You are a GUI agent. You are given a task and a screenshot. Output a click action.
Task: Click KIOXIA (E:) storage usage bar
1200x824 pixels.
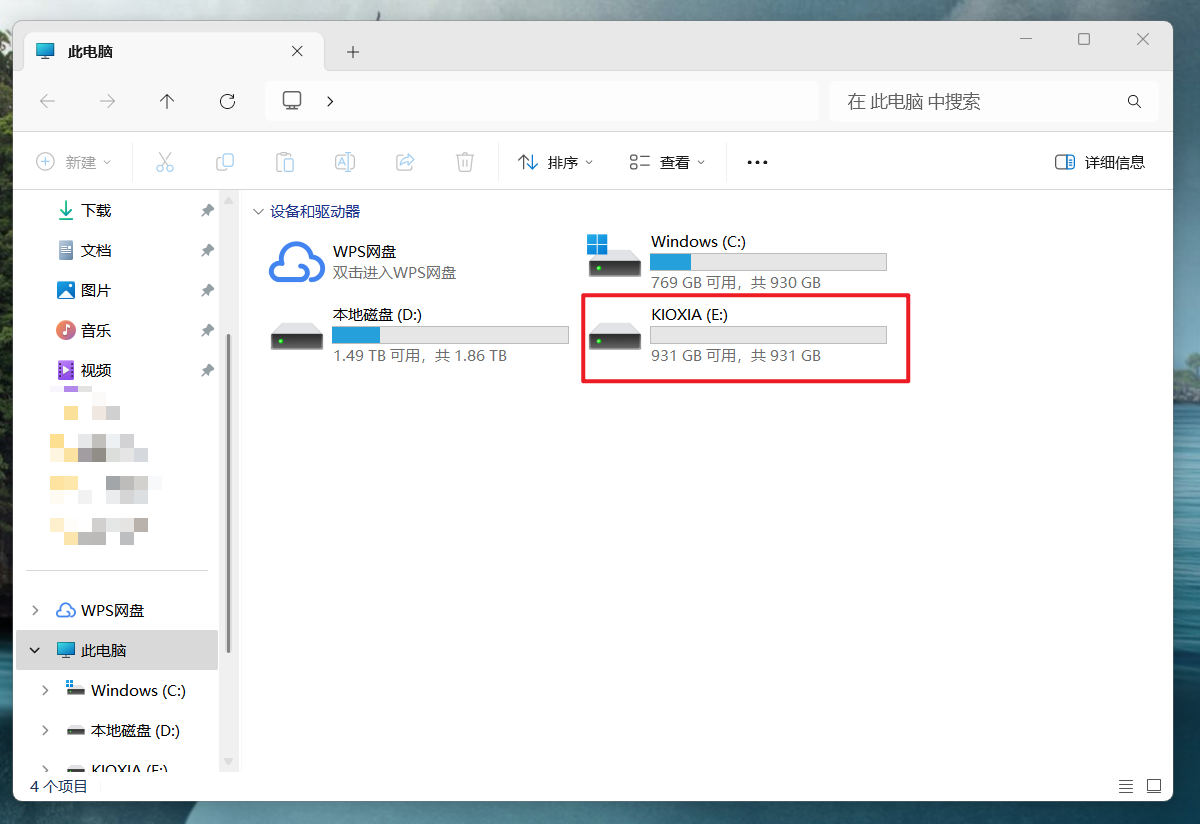point(768,335)
